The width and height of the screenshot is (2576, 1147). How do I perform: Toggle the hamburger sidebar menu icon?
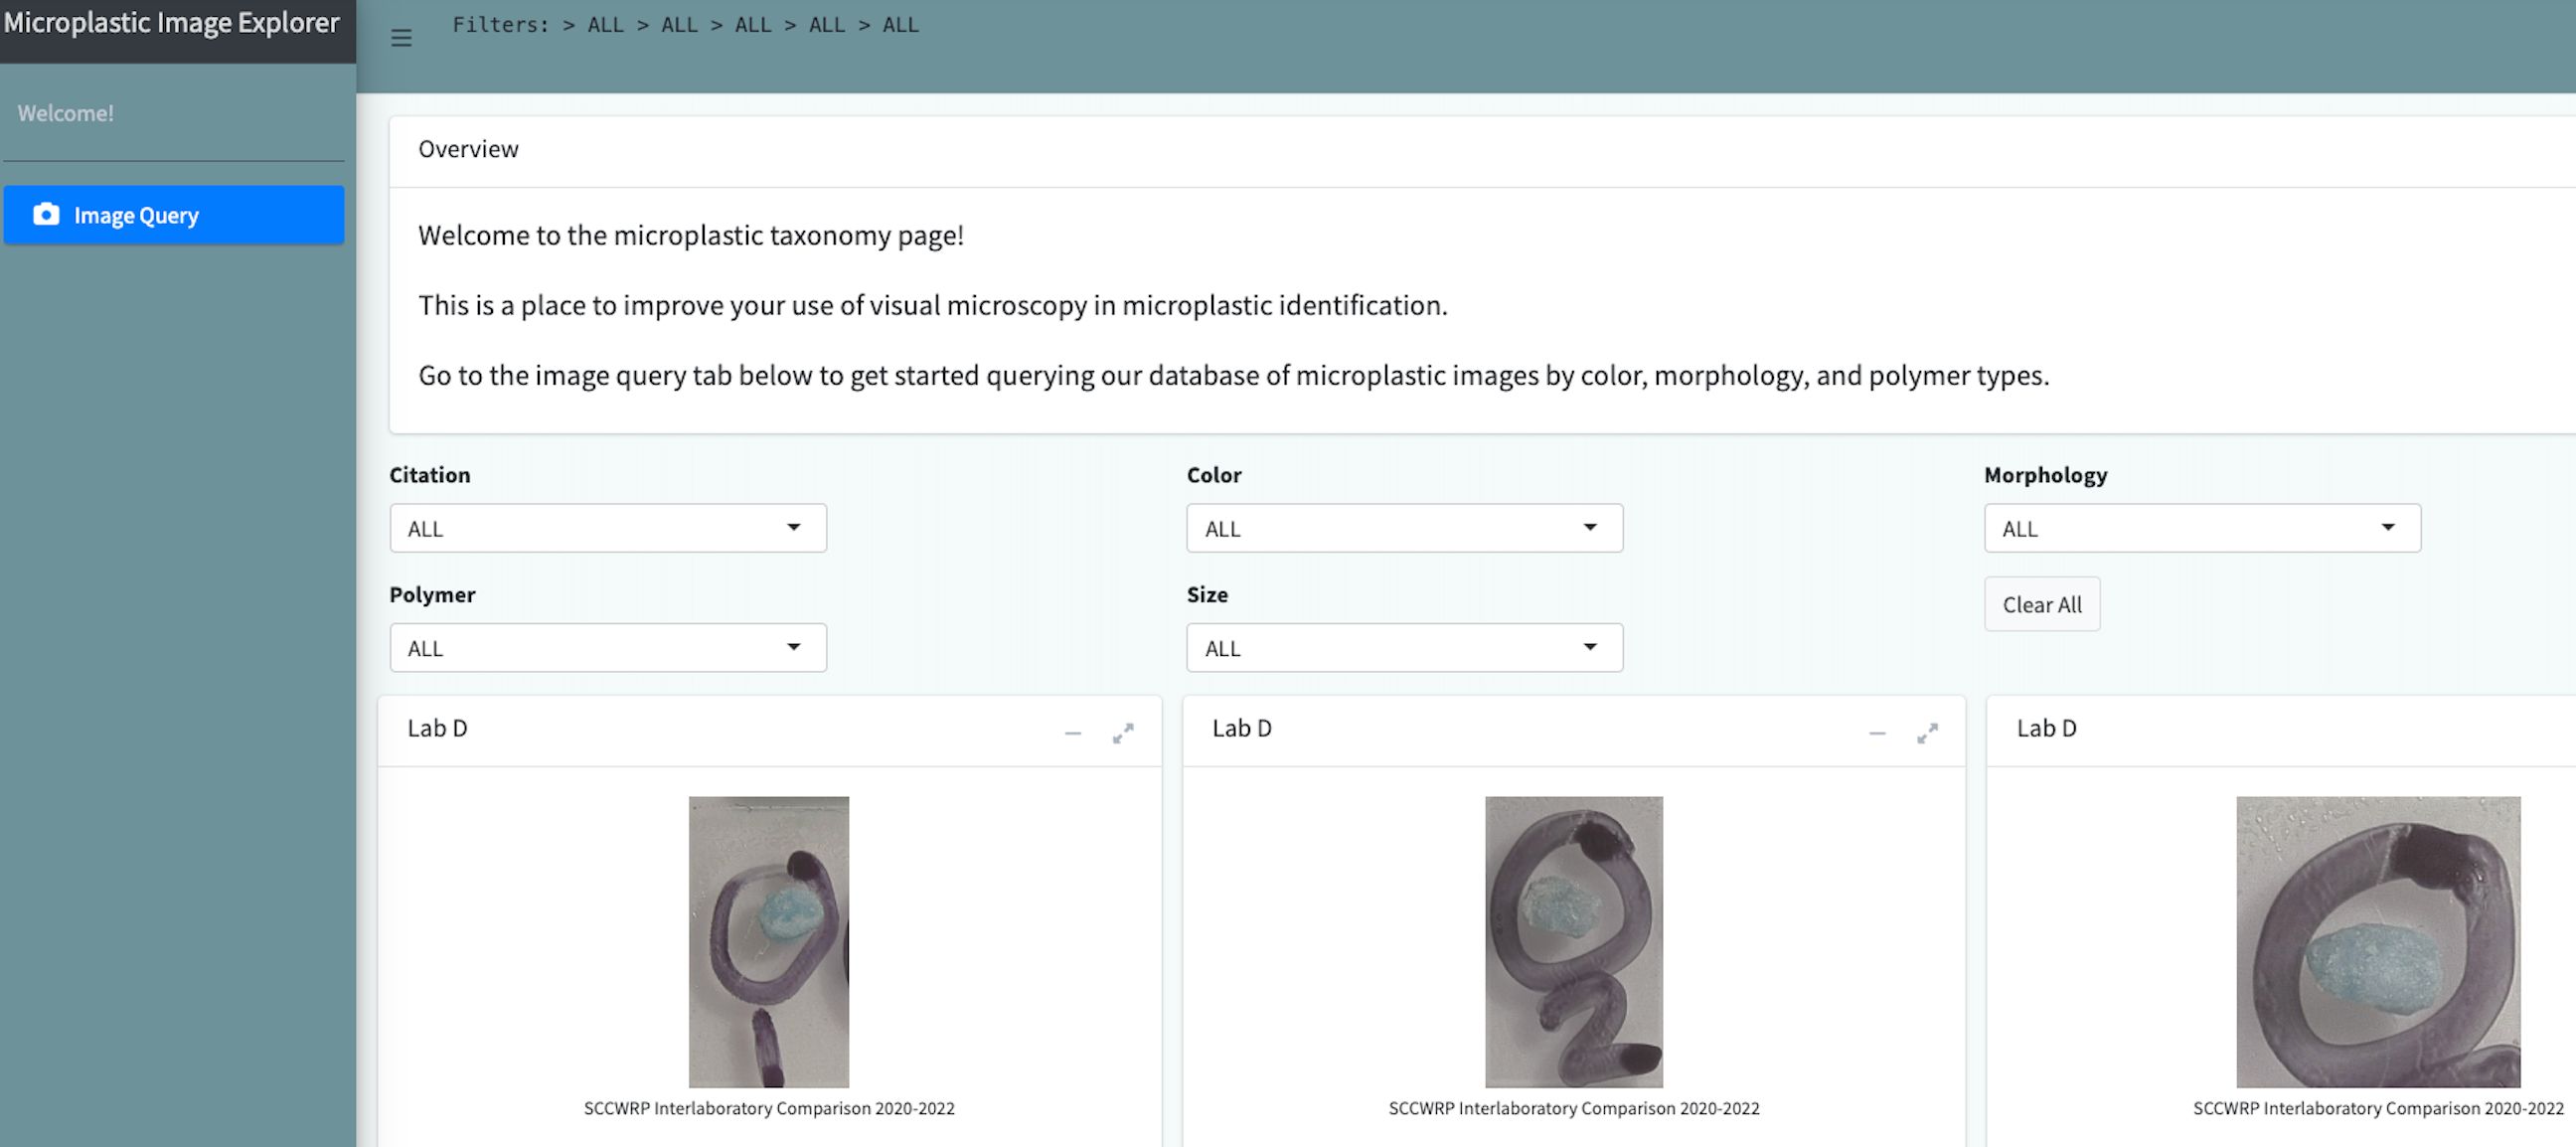pos(401,38)
